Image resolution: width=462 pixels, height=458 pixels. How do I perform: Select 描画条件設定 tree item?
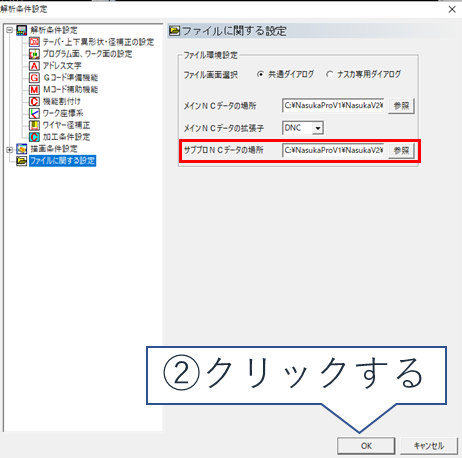click(54, 149)
